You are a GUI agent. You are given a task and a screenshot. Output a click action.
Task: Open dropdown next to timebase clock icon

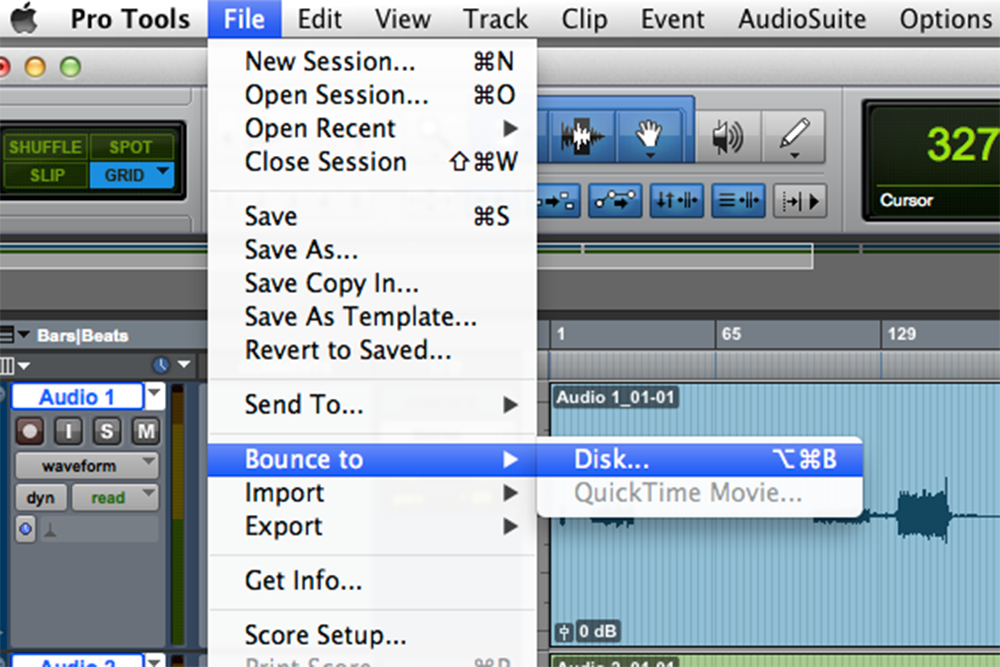(184, 365)
